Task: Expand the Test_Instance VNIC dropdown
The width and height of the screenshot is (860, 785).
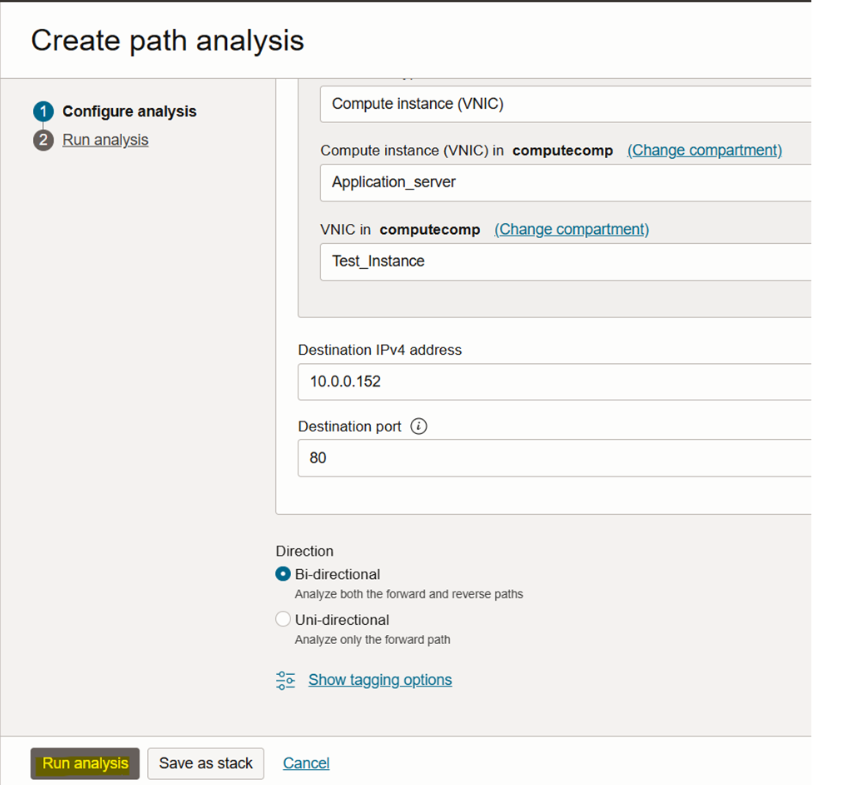Action: pyautogui.click(x=565, y=262)
